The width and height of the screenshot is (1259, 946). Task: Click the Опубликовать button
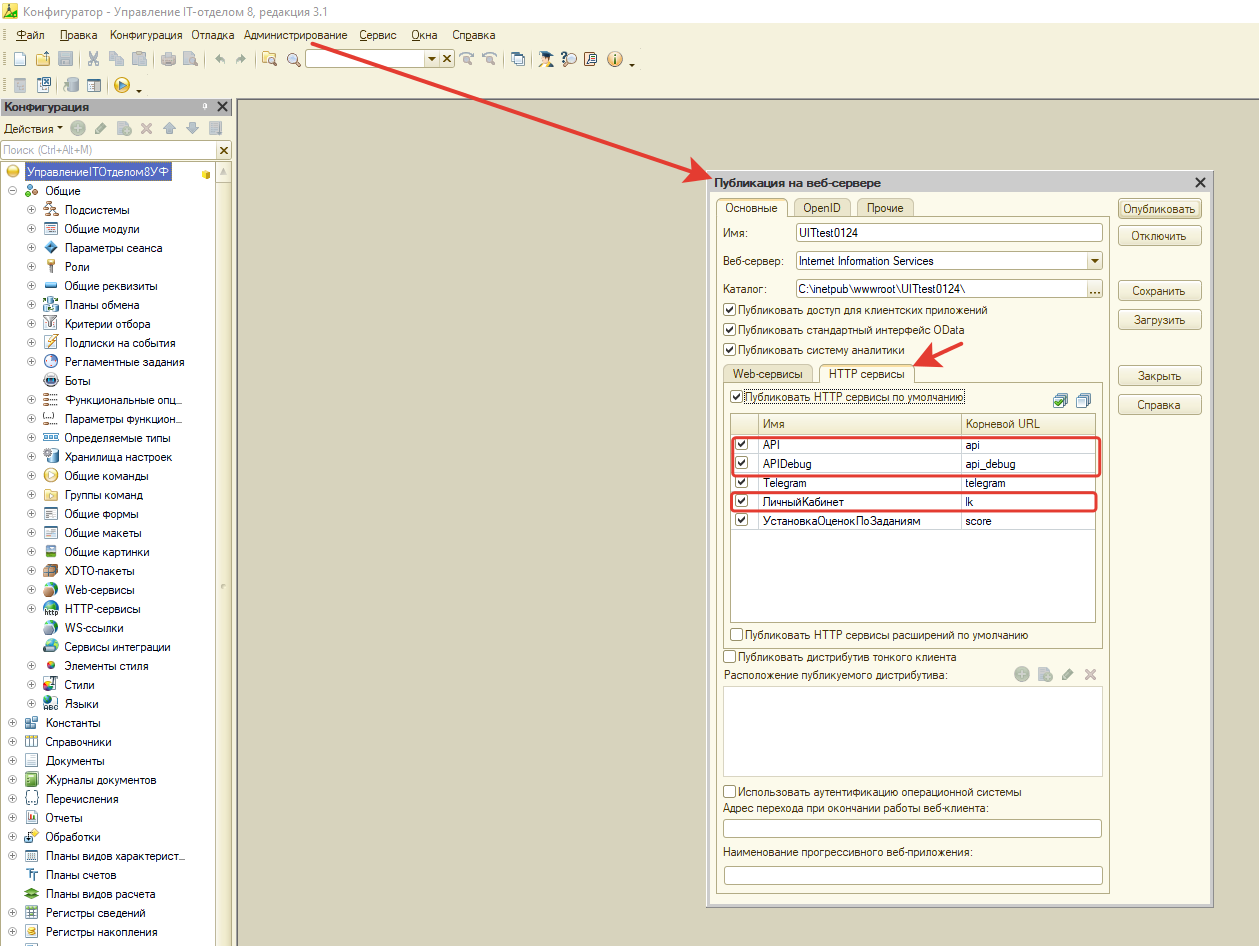coord(1159,209)
